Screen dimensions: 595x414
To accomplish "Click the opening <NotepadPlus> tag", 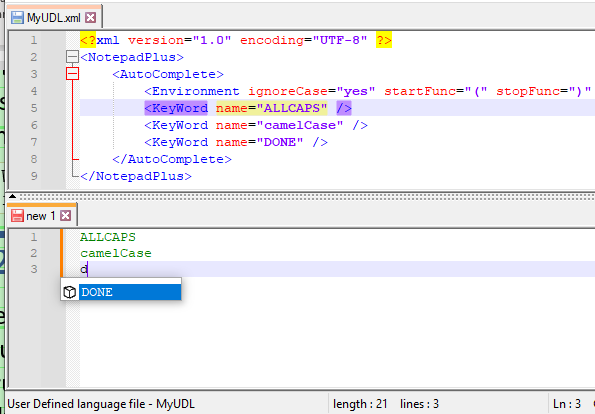I will pyautogui.click(x=132, y=57).
